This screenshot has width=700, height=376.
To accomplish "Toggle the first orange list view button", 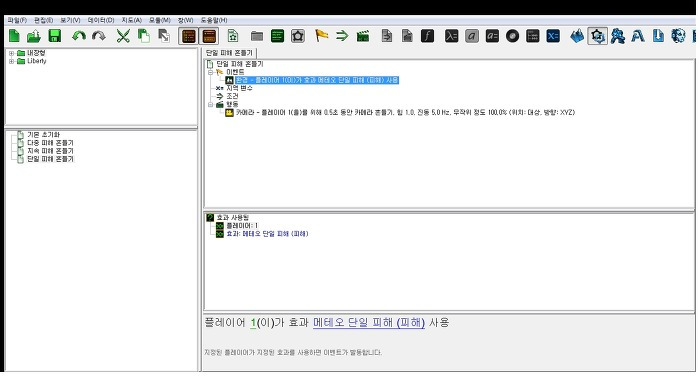I will 189,36.
